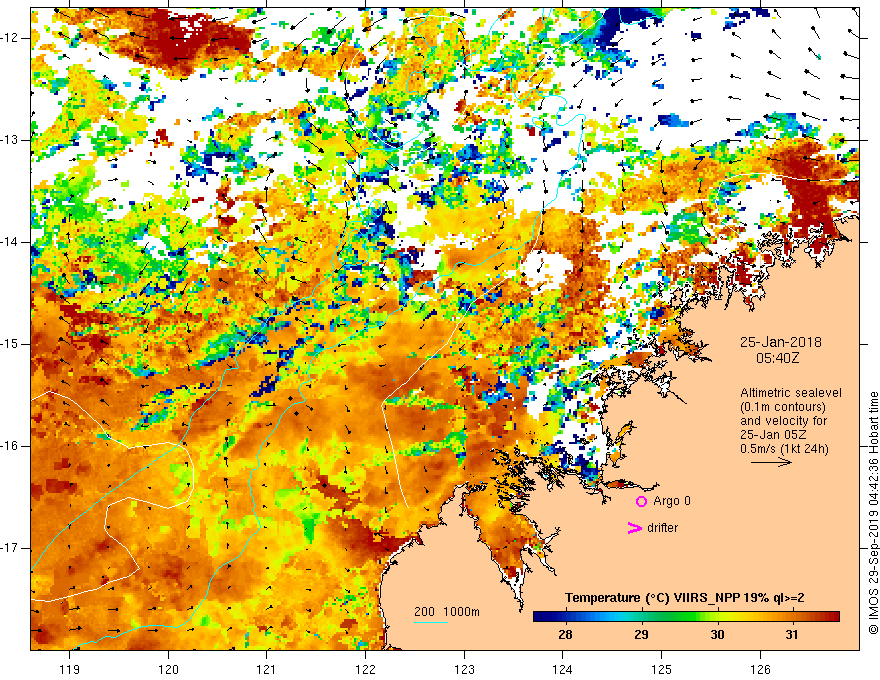
Task: Click latitude axis label -16
Action: tap(10, 446)
